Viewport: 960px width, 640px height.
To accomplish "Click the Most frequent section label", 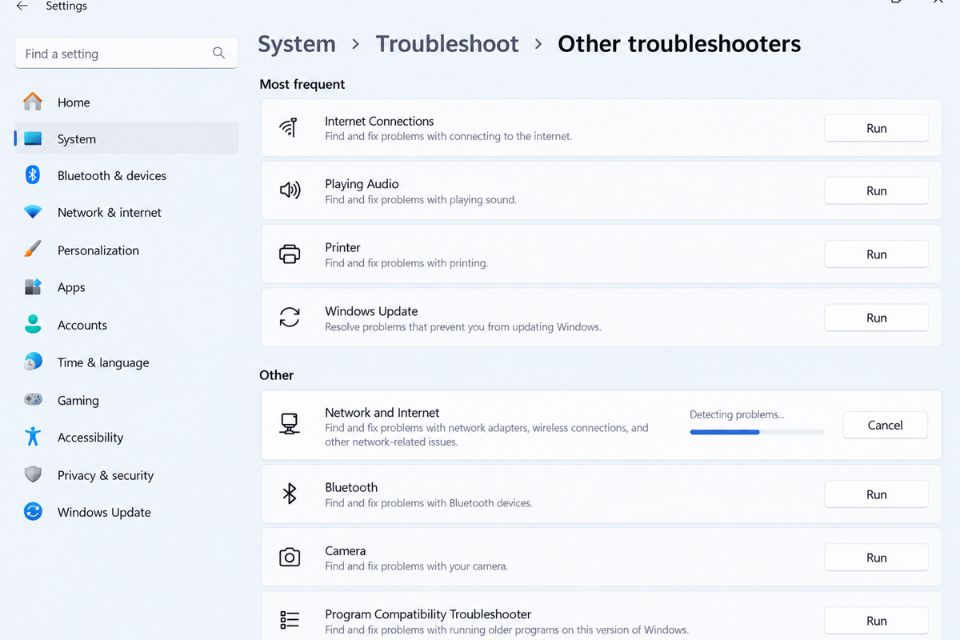I will coord(302,84).
